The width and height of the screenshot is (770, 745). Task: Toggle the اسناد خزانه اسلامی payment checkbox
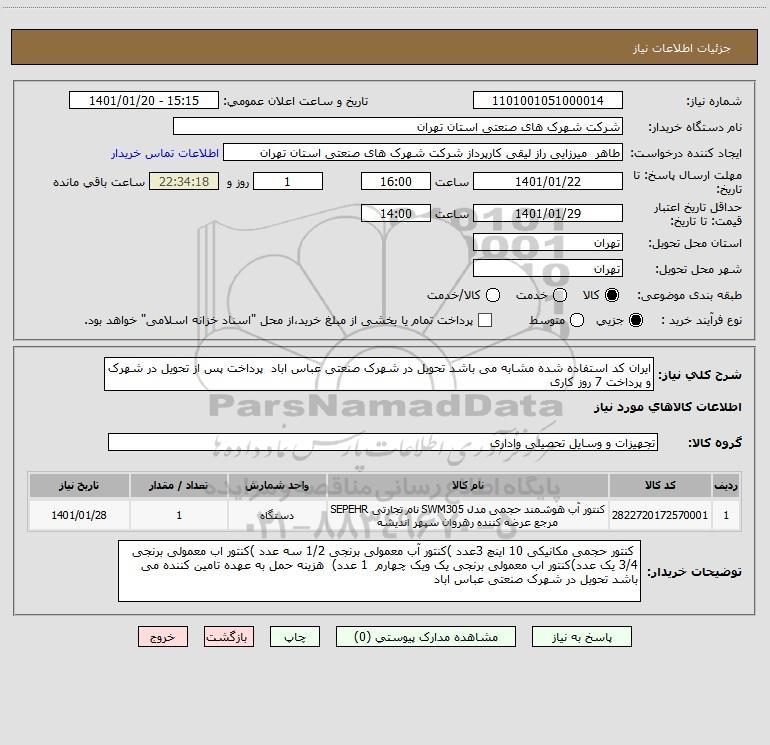coord(485,320)
